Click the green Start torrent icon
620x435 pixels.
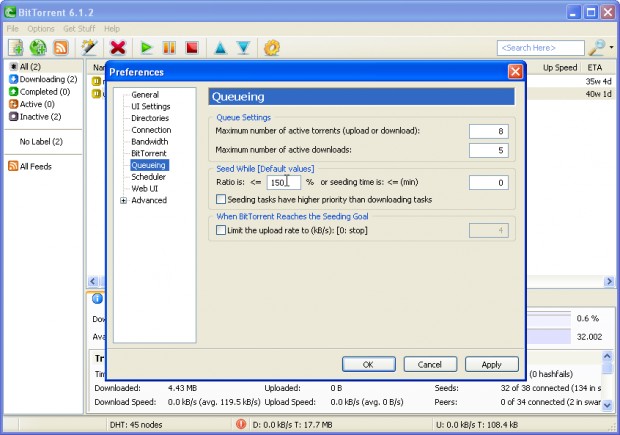pos(146,48)
